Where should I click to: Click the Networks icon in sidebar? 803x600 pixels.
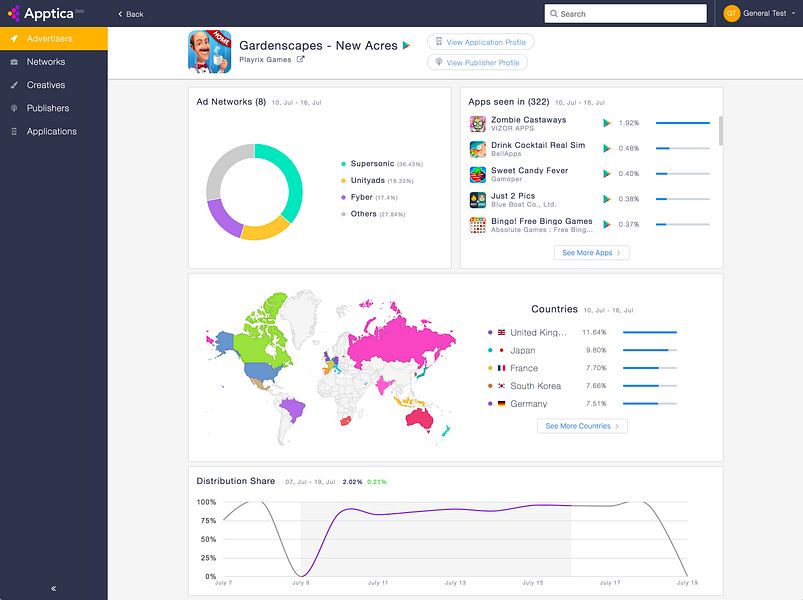(14, 62)
